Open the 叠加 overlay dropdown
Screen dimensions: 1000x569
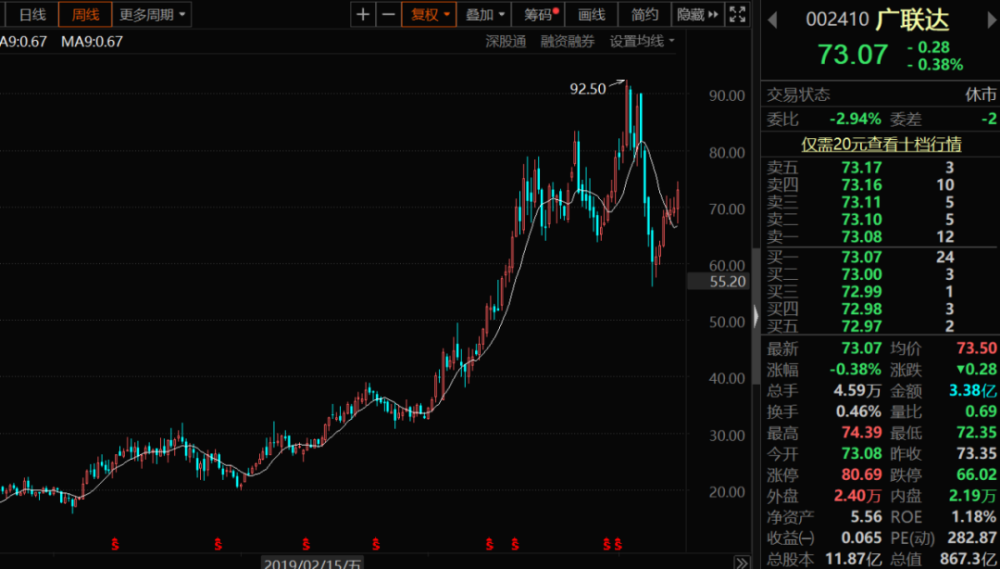tap(485, 14)
